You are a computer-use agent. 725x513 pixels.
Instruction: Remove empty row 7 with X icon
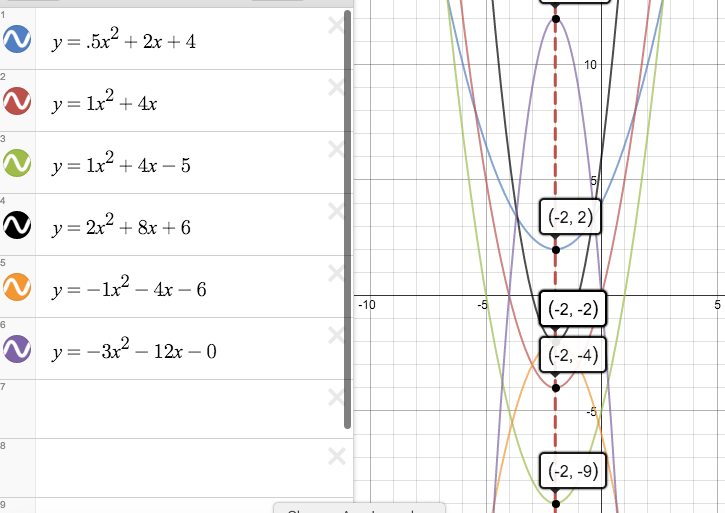337,397
